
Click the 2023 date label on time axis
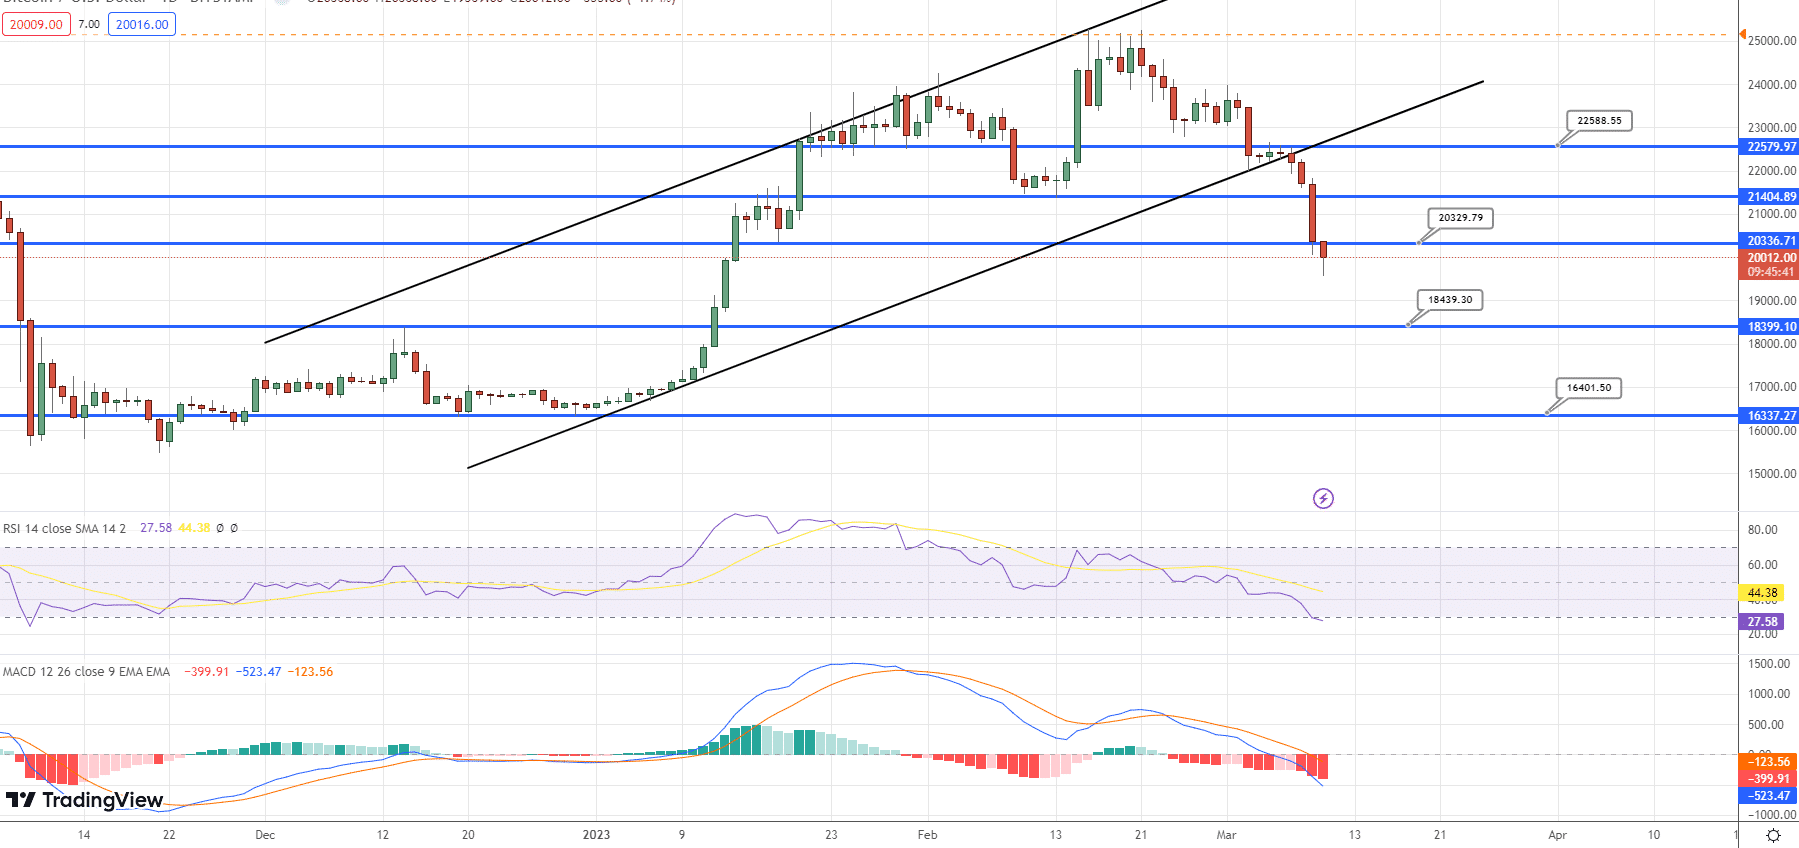pyautogui.click(x=596, y=834)
